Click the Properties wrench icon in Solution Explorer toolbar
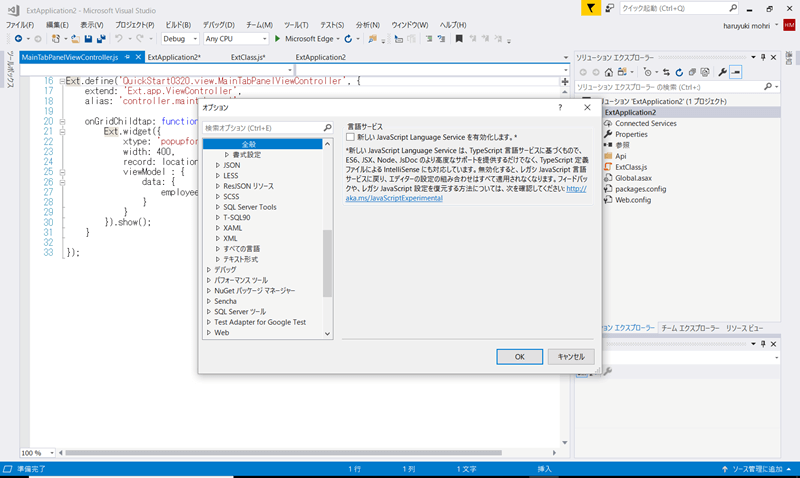Image resolution: width=800 pixels, height=478 pixels. click(722, 72)
